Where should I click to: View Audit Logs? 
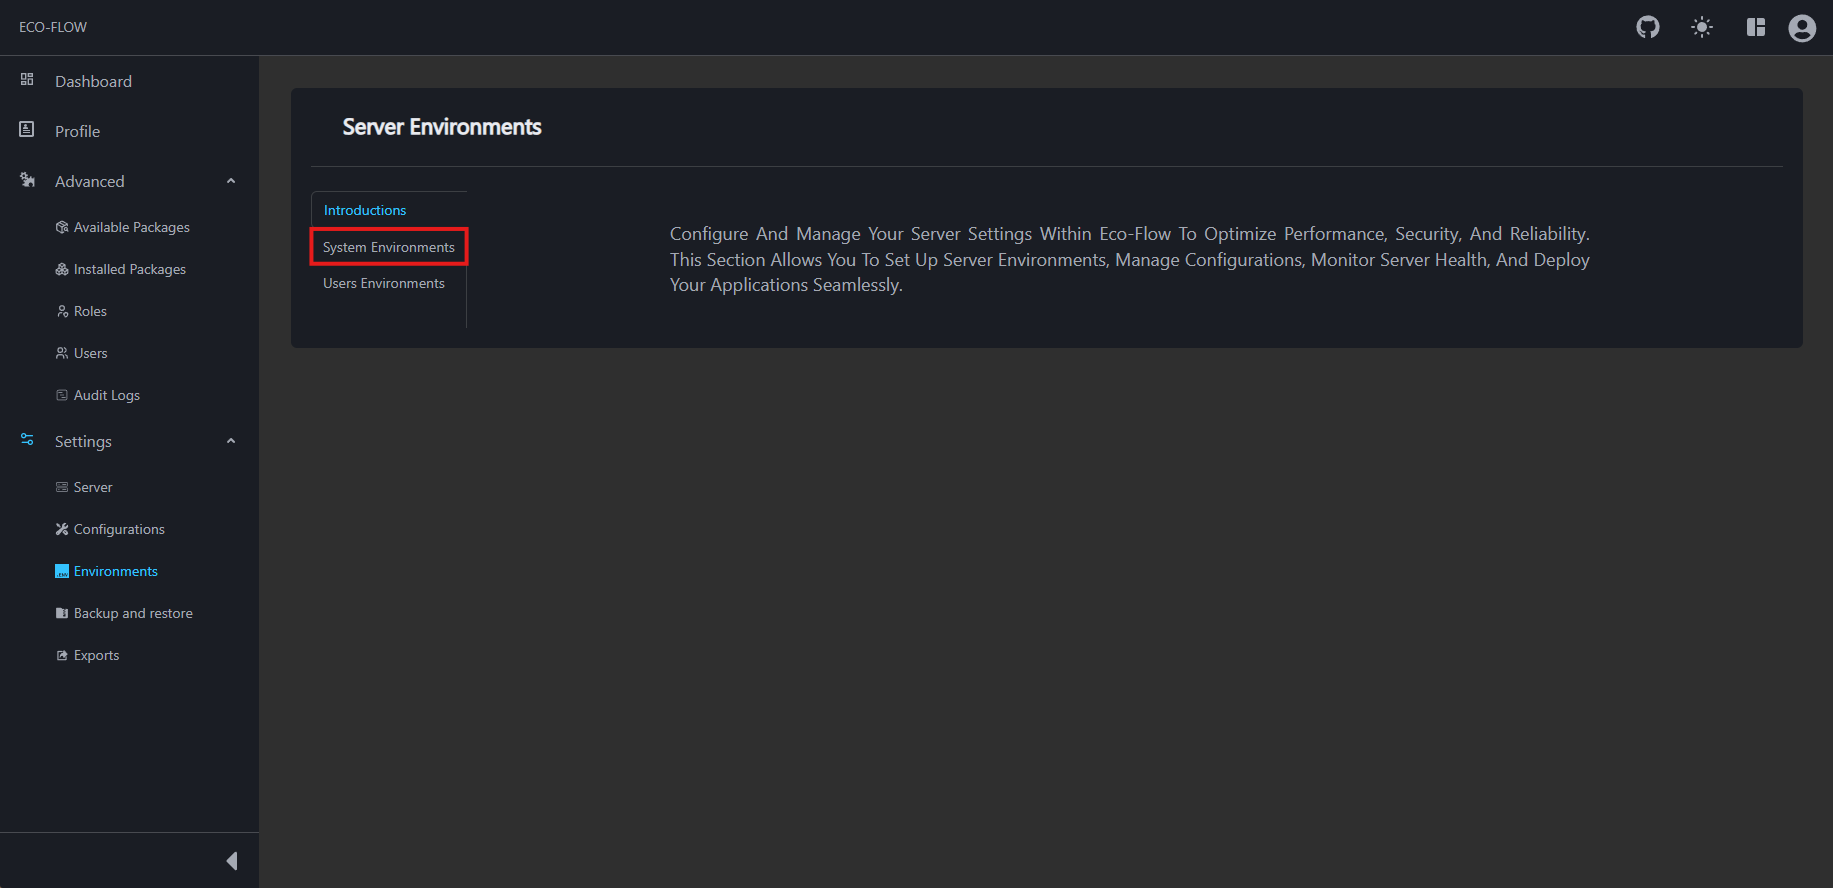[x=107, y=395]
